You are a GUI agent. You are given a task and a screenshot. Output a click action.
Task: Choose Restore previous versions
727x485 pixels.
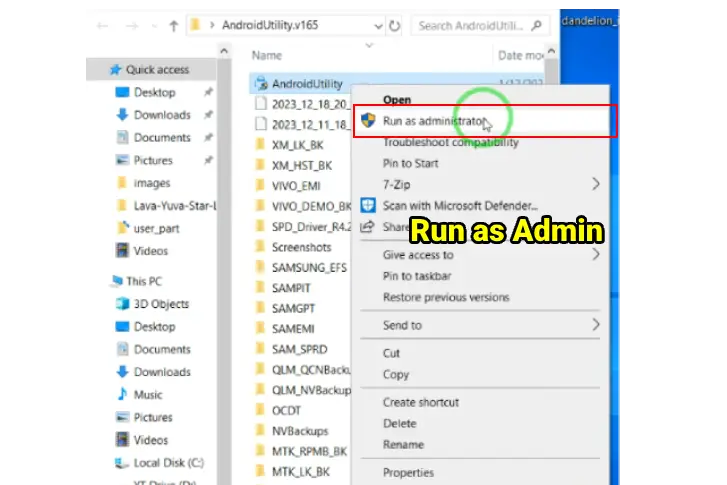pos(446,297)
